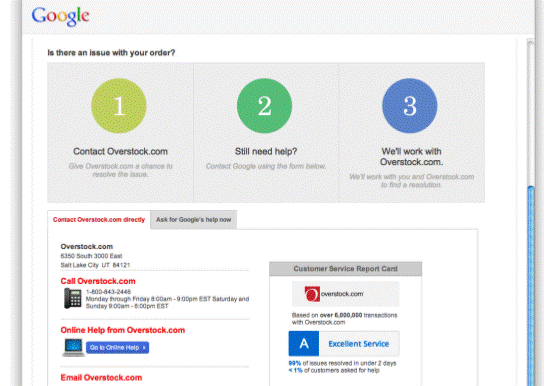Click the Customer Service Report Card header

(x=345, y=269)
